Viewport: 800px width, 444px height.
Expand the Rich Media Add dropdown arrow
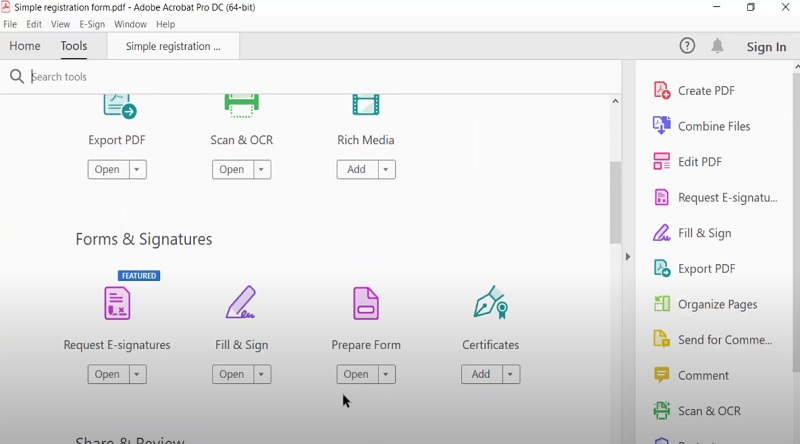click(x=386, y=169)
